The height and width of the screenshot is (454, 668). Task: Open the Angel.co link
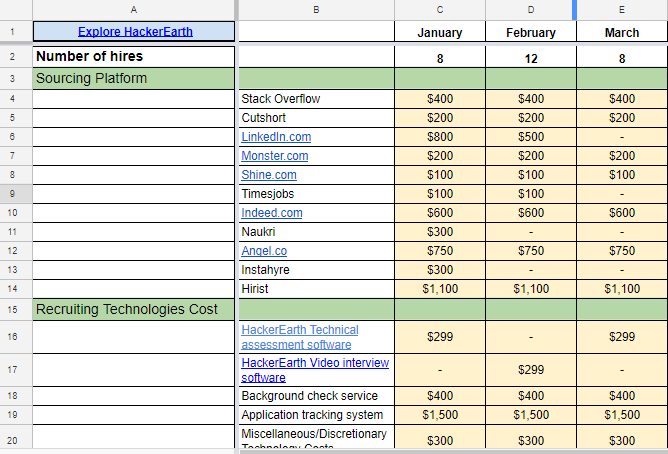coord(264,251)
